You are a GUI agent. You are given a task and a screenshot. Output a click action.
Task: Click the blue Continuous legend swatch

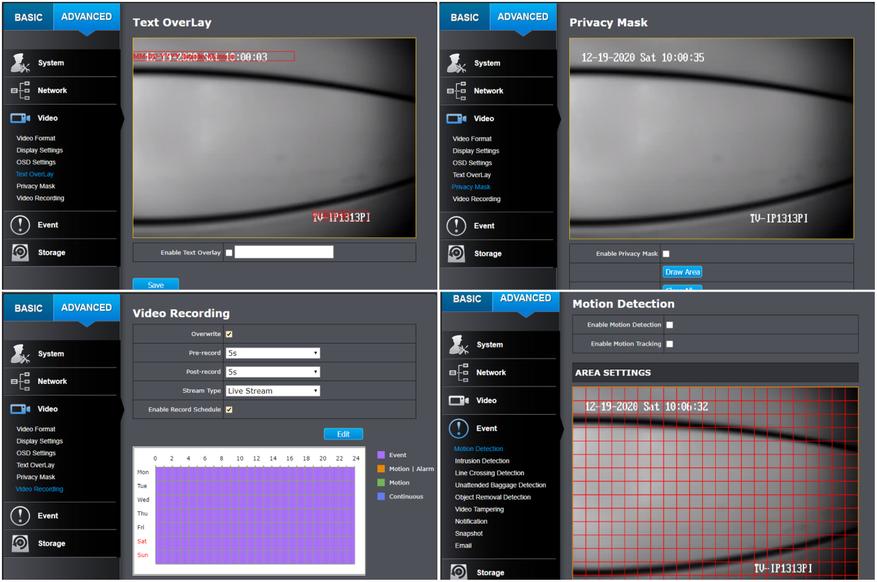tap(381, 496)
